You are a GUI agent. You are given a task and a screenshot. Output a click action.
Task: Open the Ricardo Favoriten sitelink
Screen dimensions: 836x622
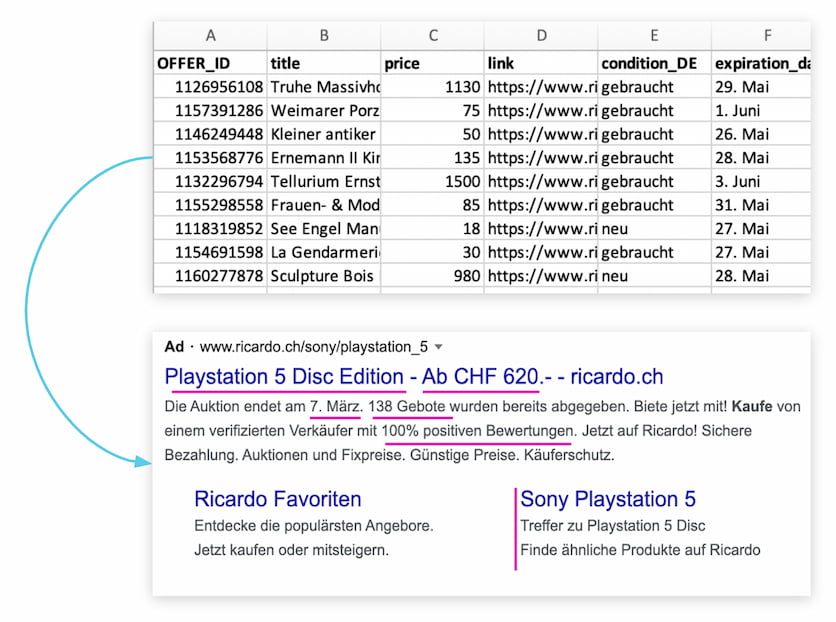click(x=278, y=499)
